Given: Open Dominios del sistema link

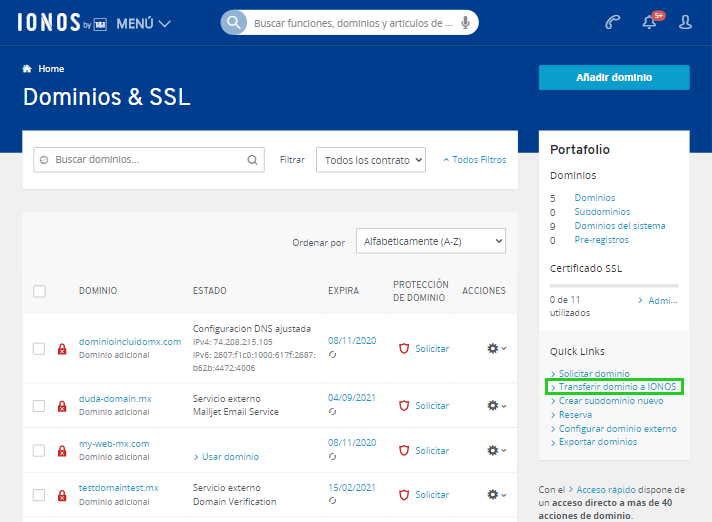Looking at the screenshot, I should (620, 226).
